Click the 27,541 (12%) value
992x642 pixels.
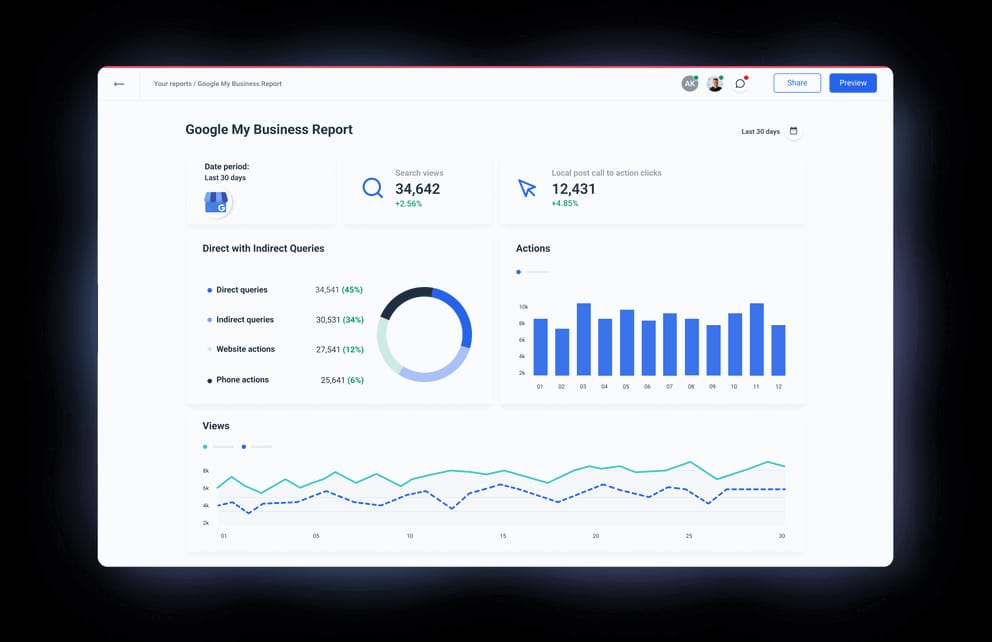coord(340,349)
